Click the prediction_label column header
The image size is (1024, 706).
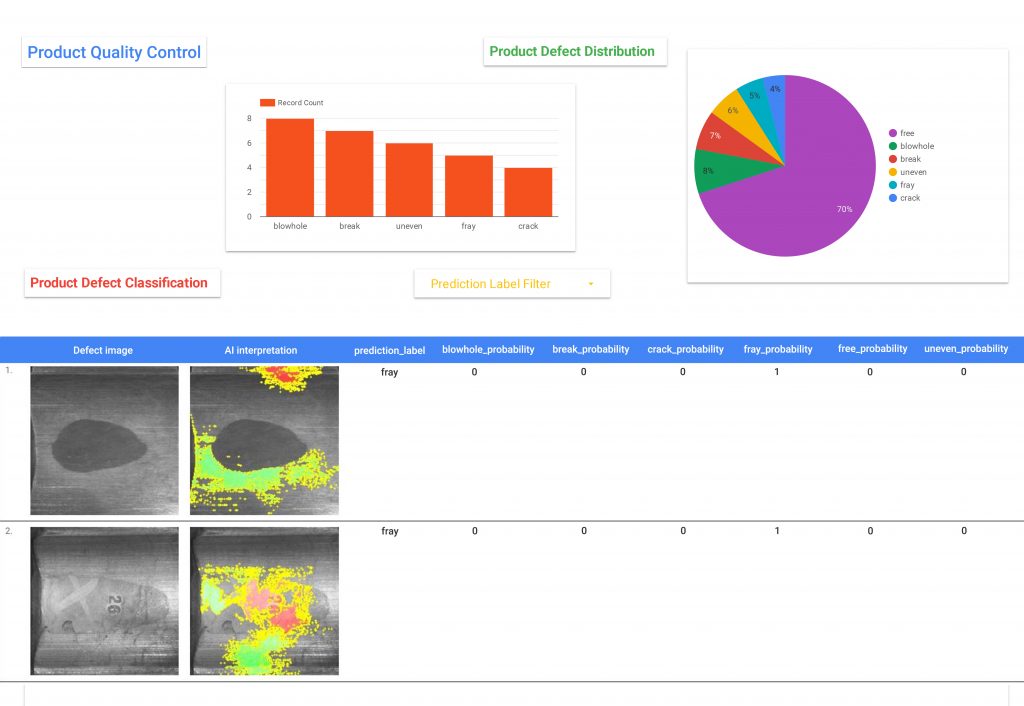389,350
